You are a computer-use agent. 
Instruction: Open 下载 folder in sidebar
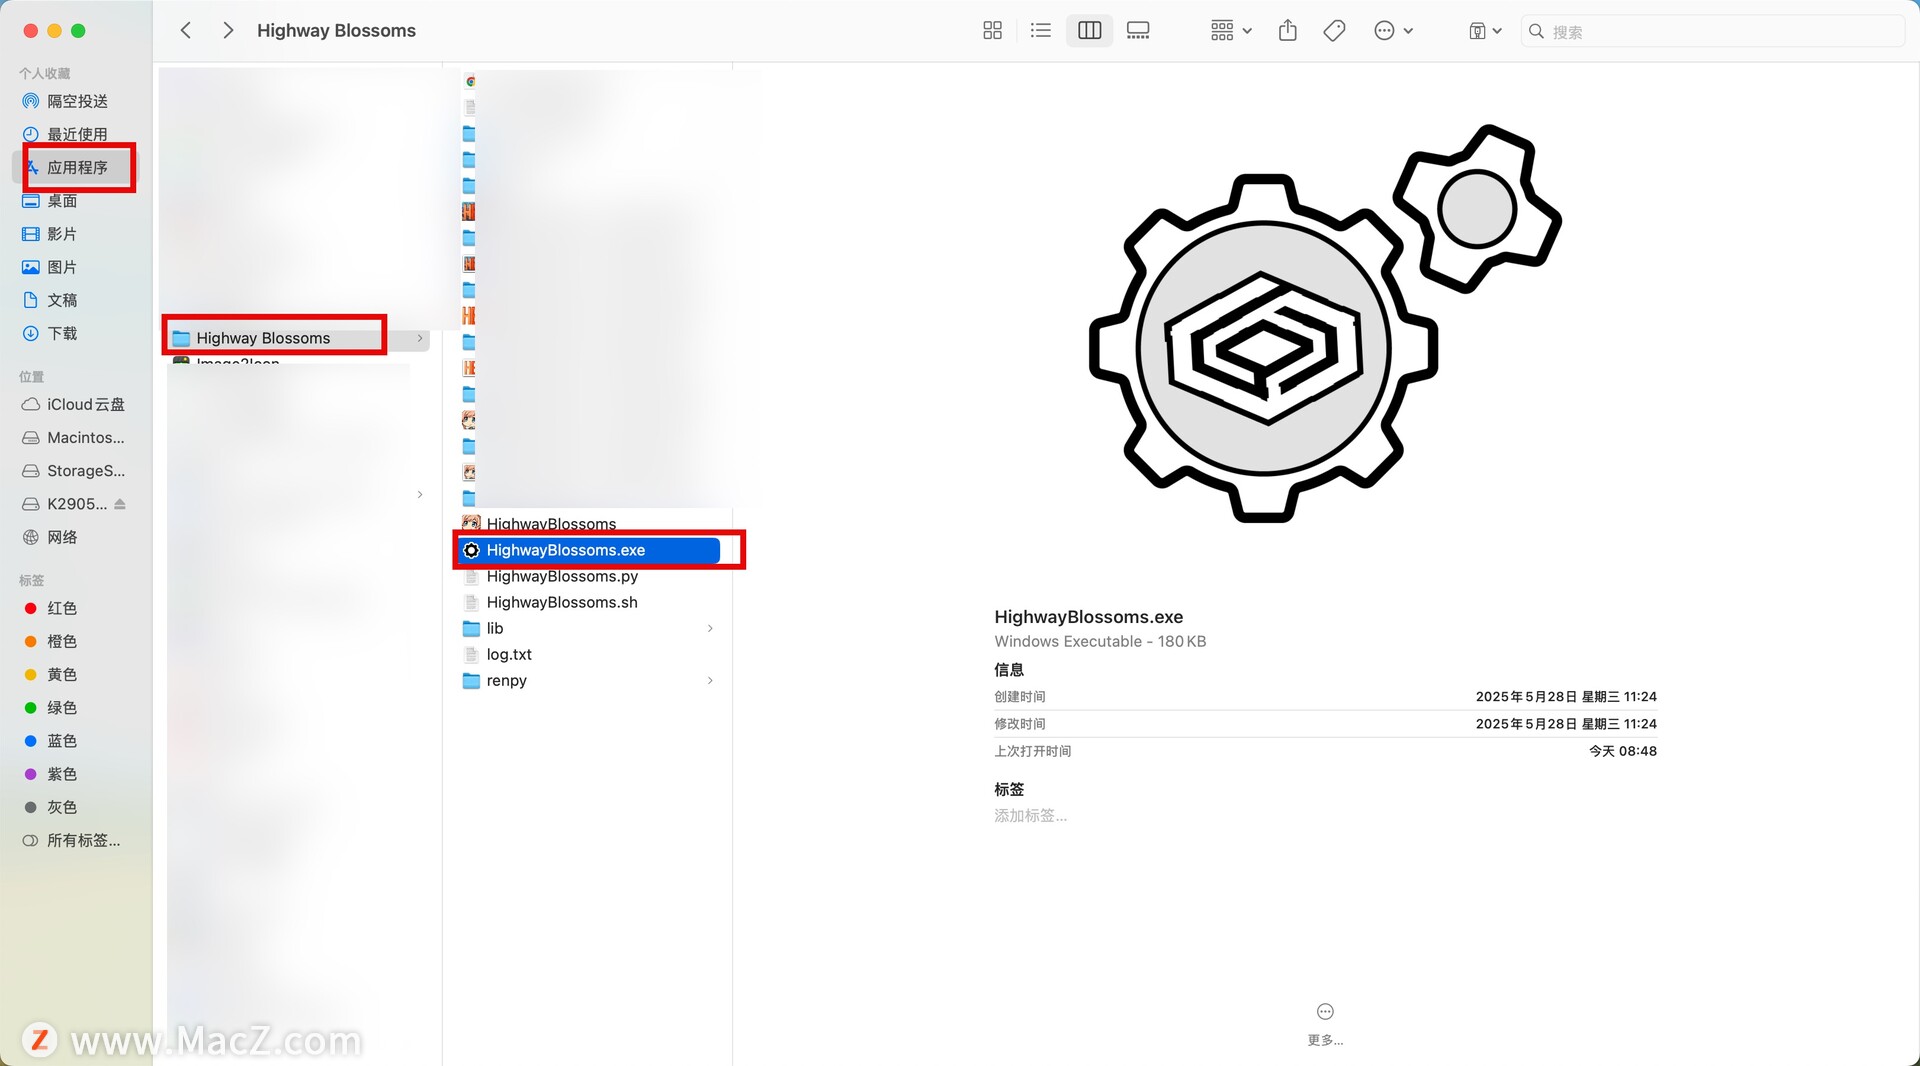click(x=62, y=333)
